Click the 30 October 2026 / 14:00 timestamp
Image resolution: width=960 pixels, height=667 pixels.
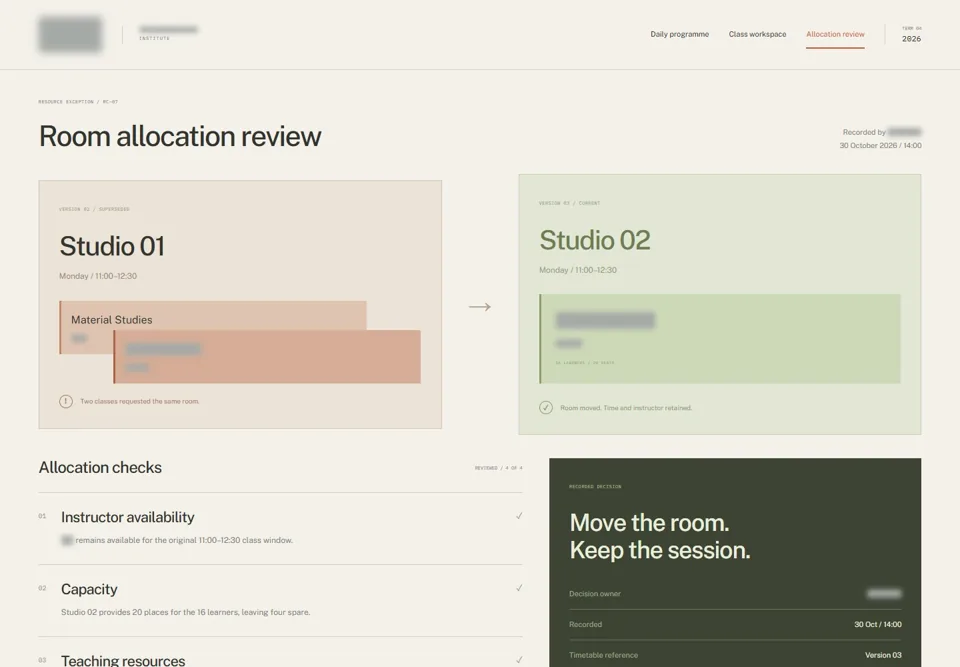point(880,146)
